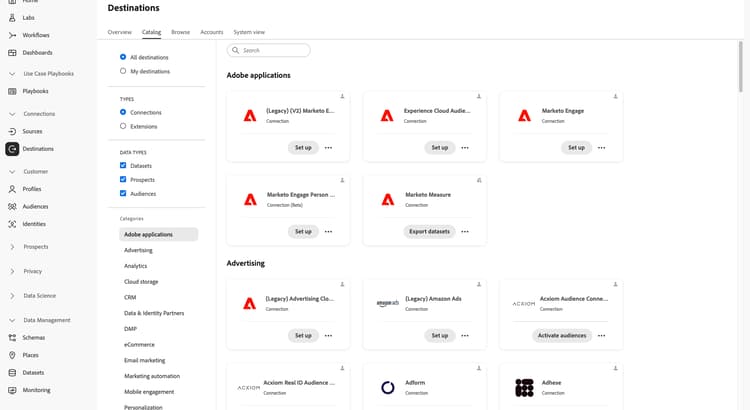Viewport: 750px width, 410px height.
Task: Open Places from the sidebar icon
Action: click(12, 355)
